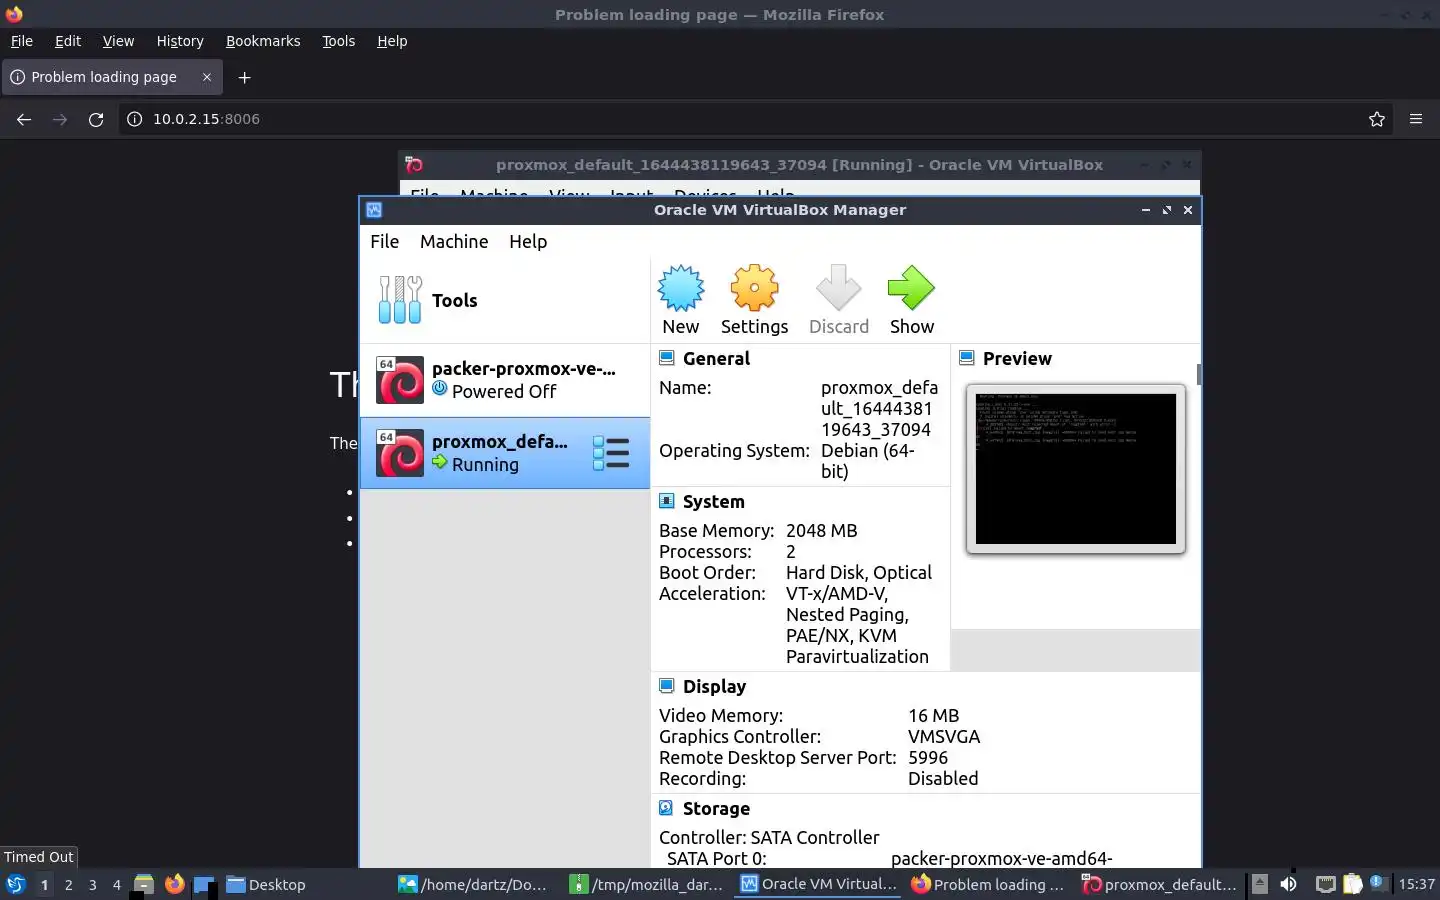
Task: Open the Firefox Tools menu
Action: [338, 41]
